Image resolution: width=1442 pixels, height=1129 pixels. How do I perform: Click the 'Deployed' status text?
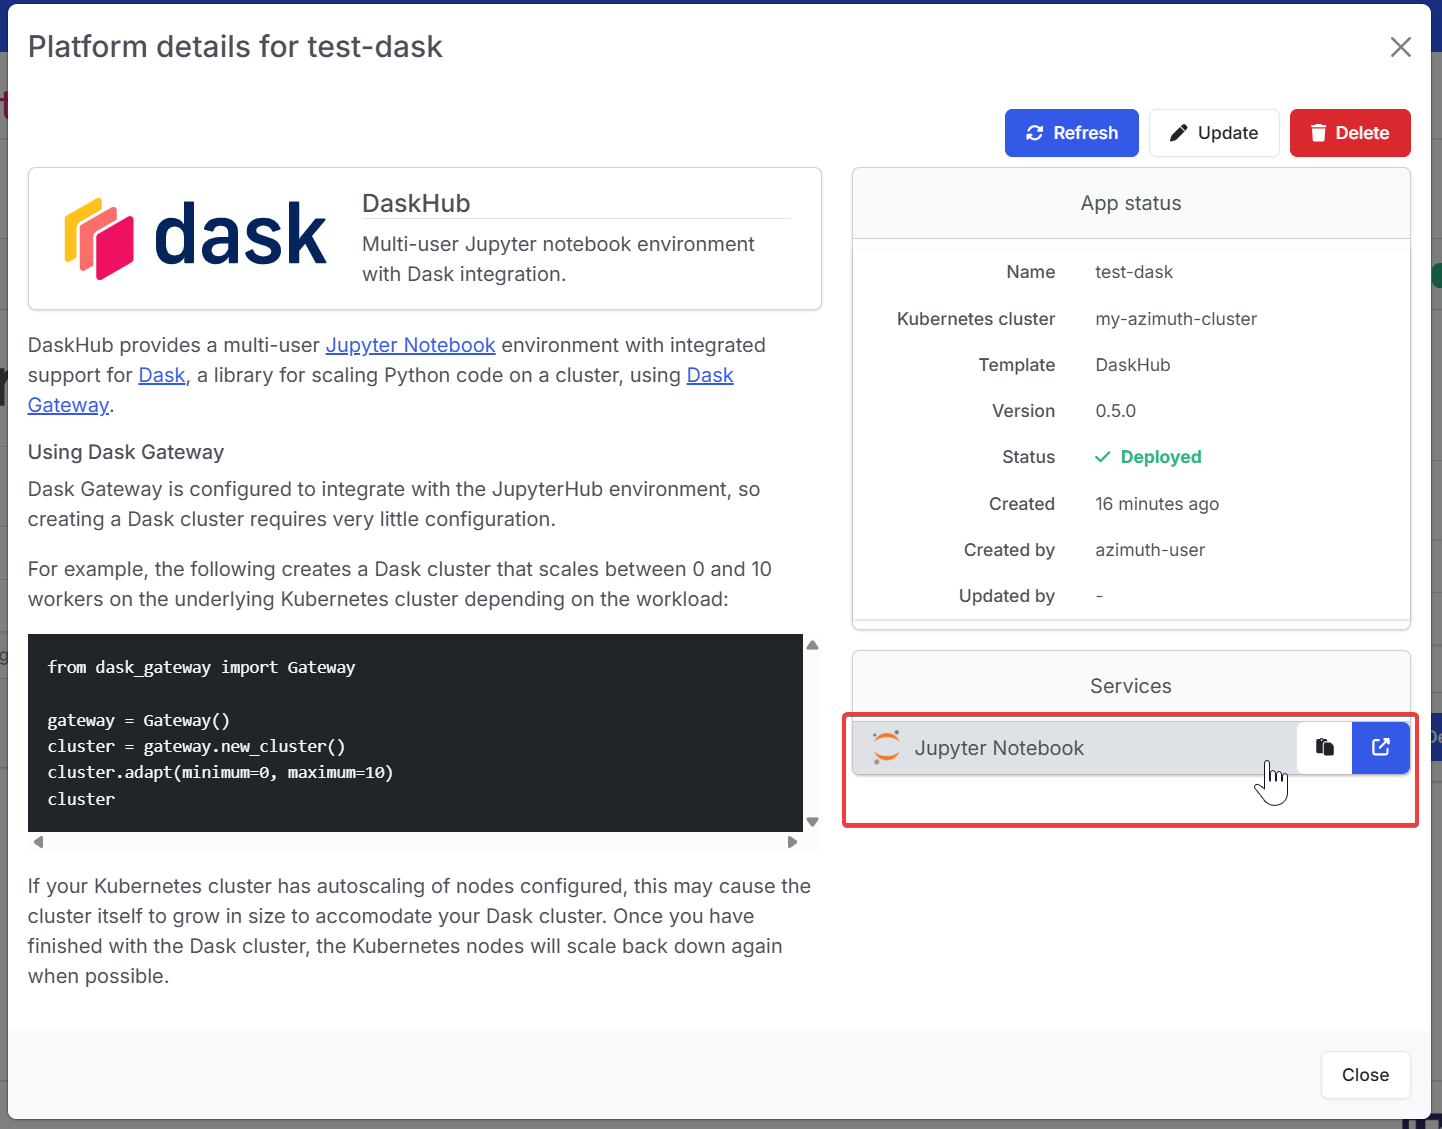(x=1161, y=457)
